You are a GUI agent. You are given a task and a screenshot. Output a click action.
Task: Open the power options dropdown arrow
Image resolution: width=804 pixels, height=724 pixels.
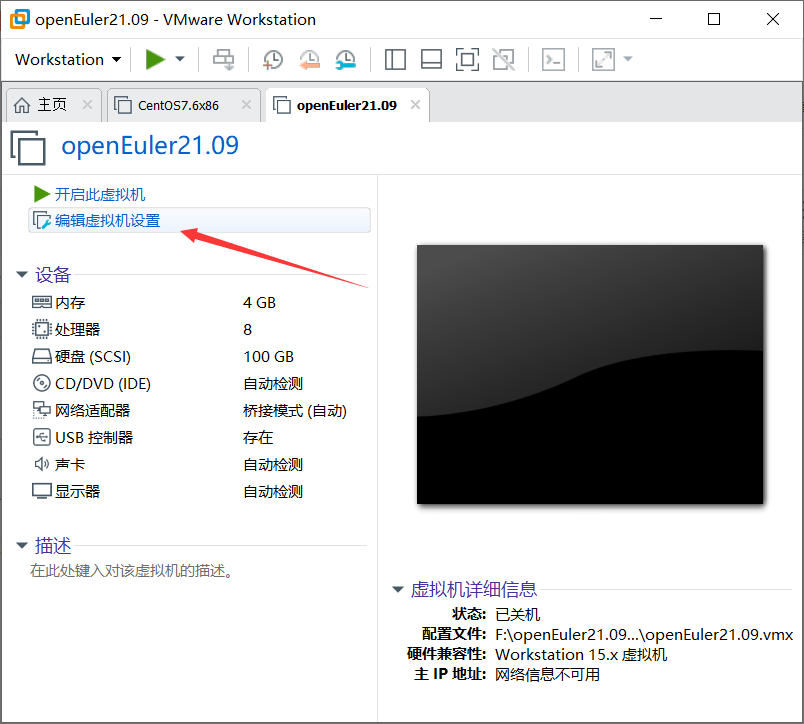[180, 59]
